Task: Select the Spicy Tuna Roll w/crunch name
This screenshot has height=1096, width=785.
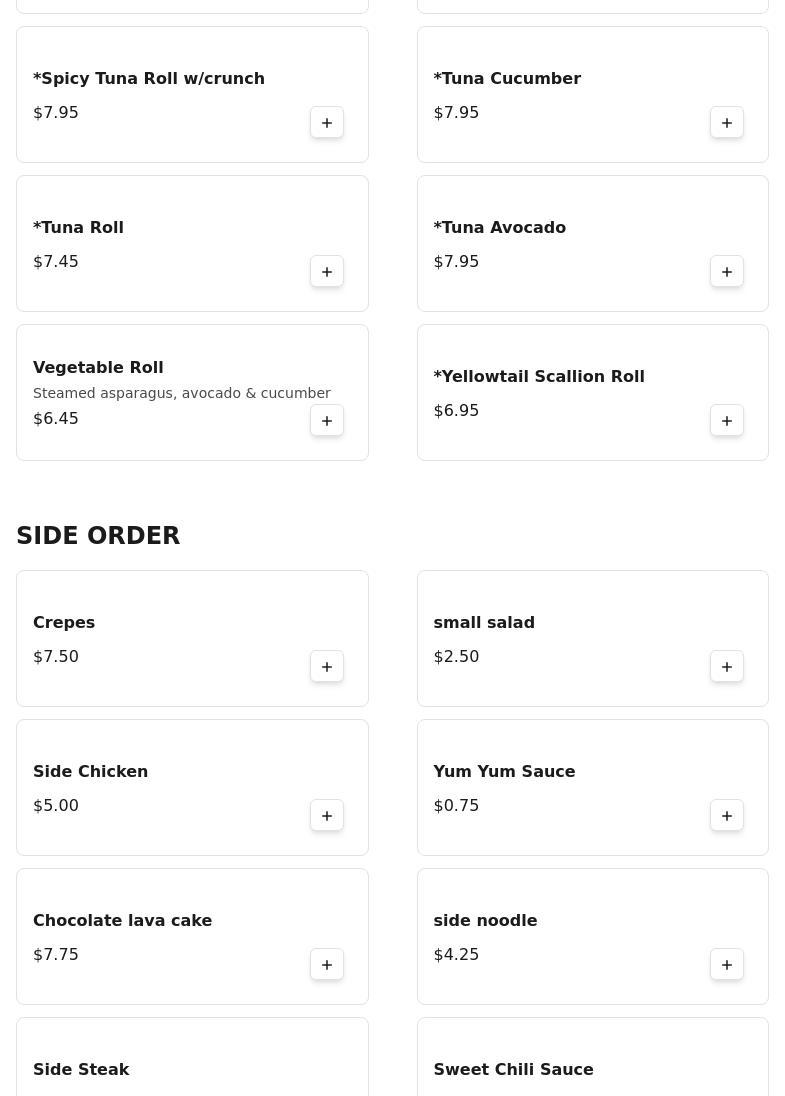Action: pos(149,79)
